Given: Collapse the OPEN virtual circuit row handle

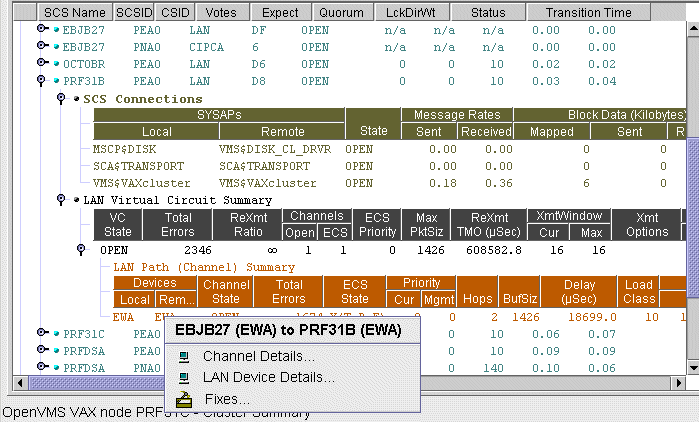Looking at the screenshot, I should click(x=82, y=249).
